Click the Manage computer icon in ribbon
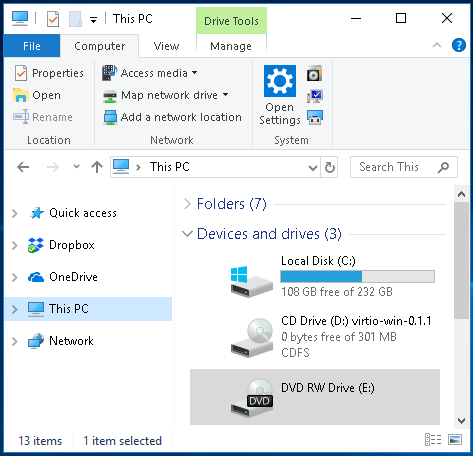The image size is (473, 456). click(x=315, y=117)
